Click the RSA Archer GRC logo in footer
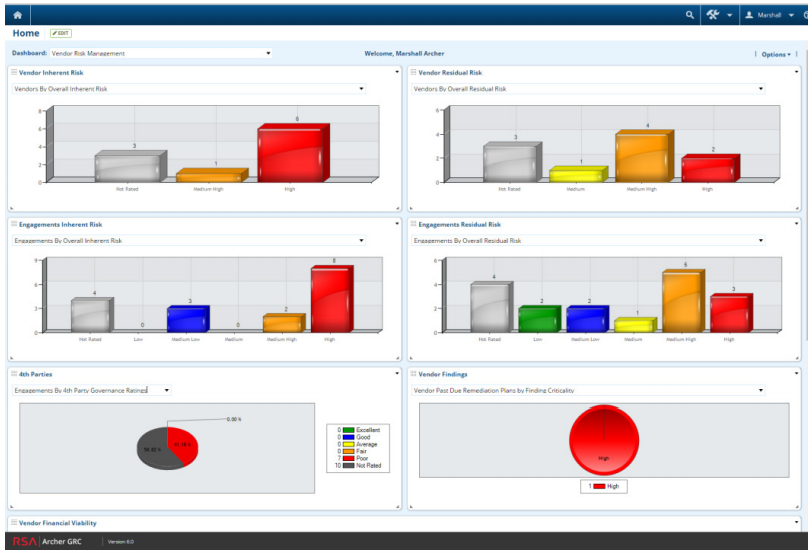The width and height of the screenshot is (812, 553). [47, 542]
